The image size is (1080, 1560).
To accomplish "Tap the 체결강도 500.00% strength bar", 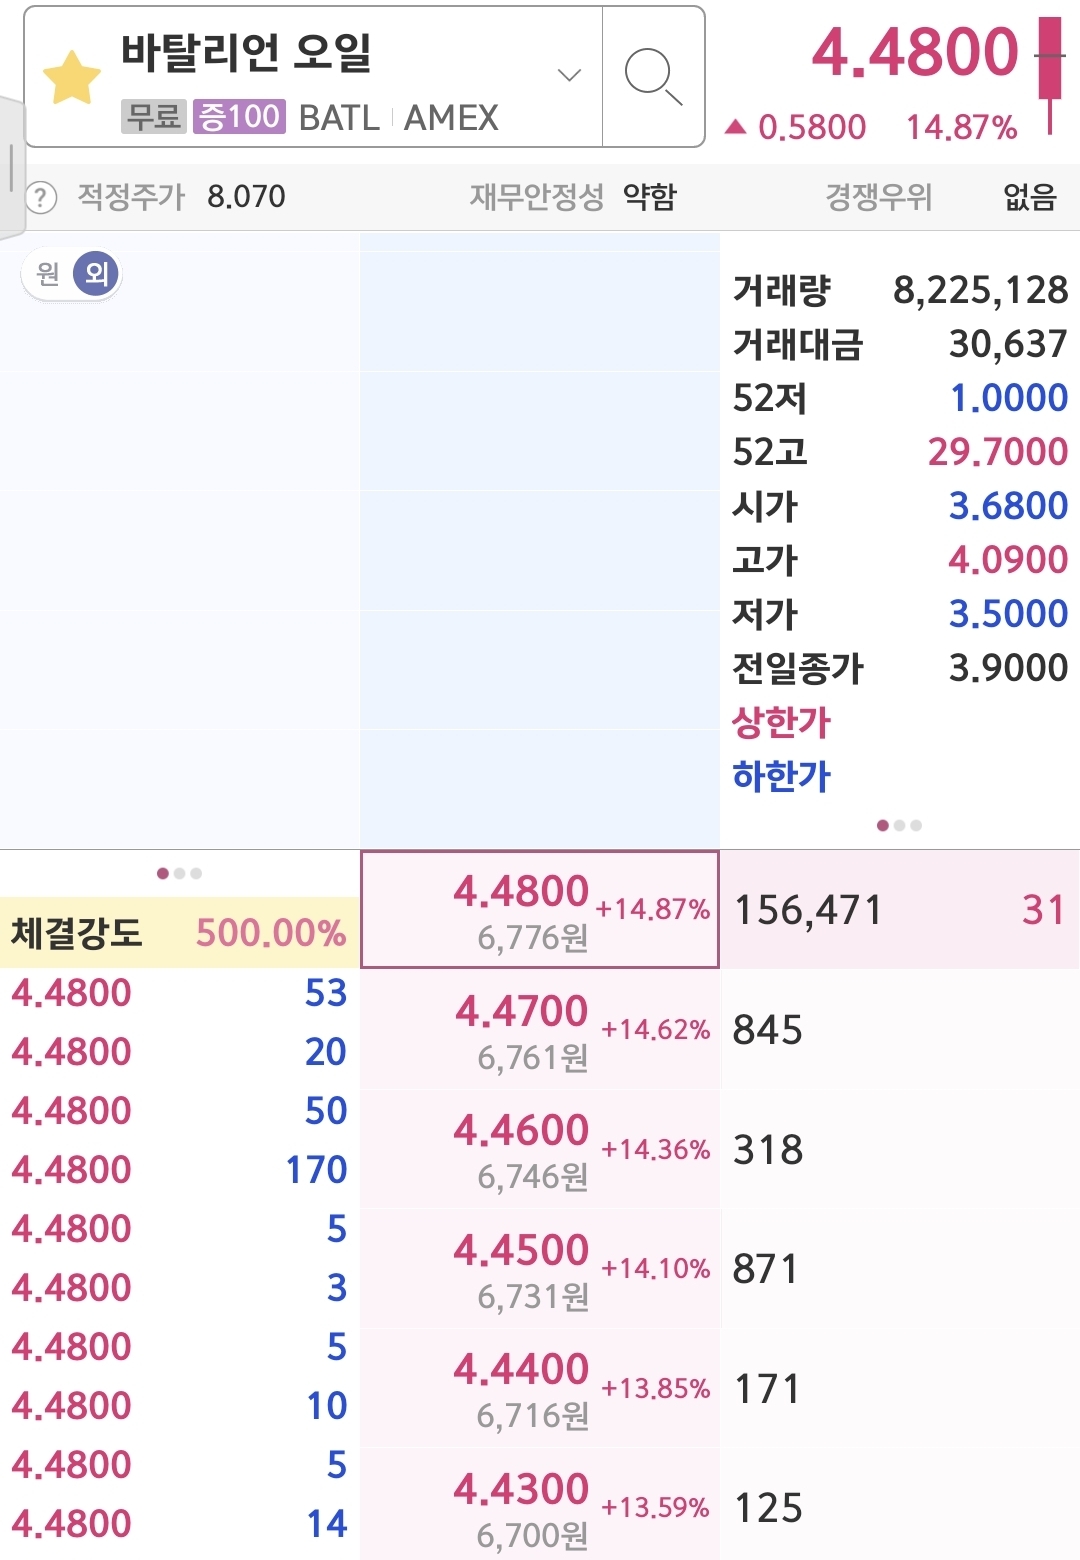I will (179, 933).
